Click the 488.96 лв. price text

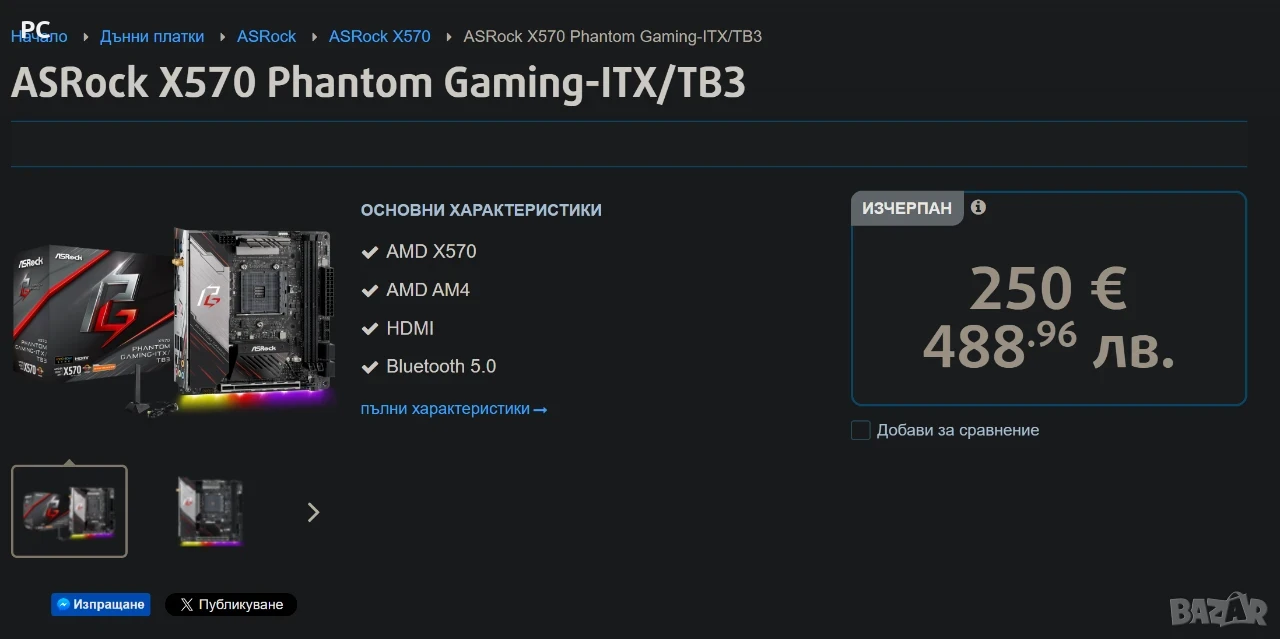coord(1048,346)
